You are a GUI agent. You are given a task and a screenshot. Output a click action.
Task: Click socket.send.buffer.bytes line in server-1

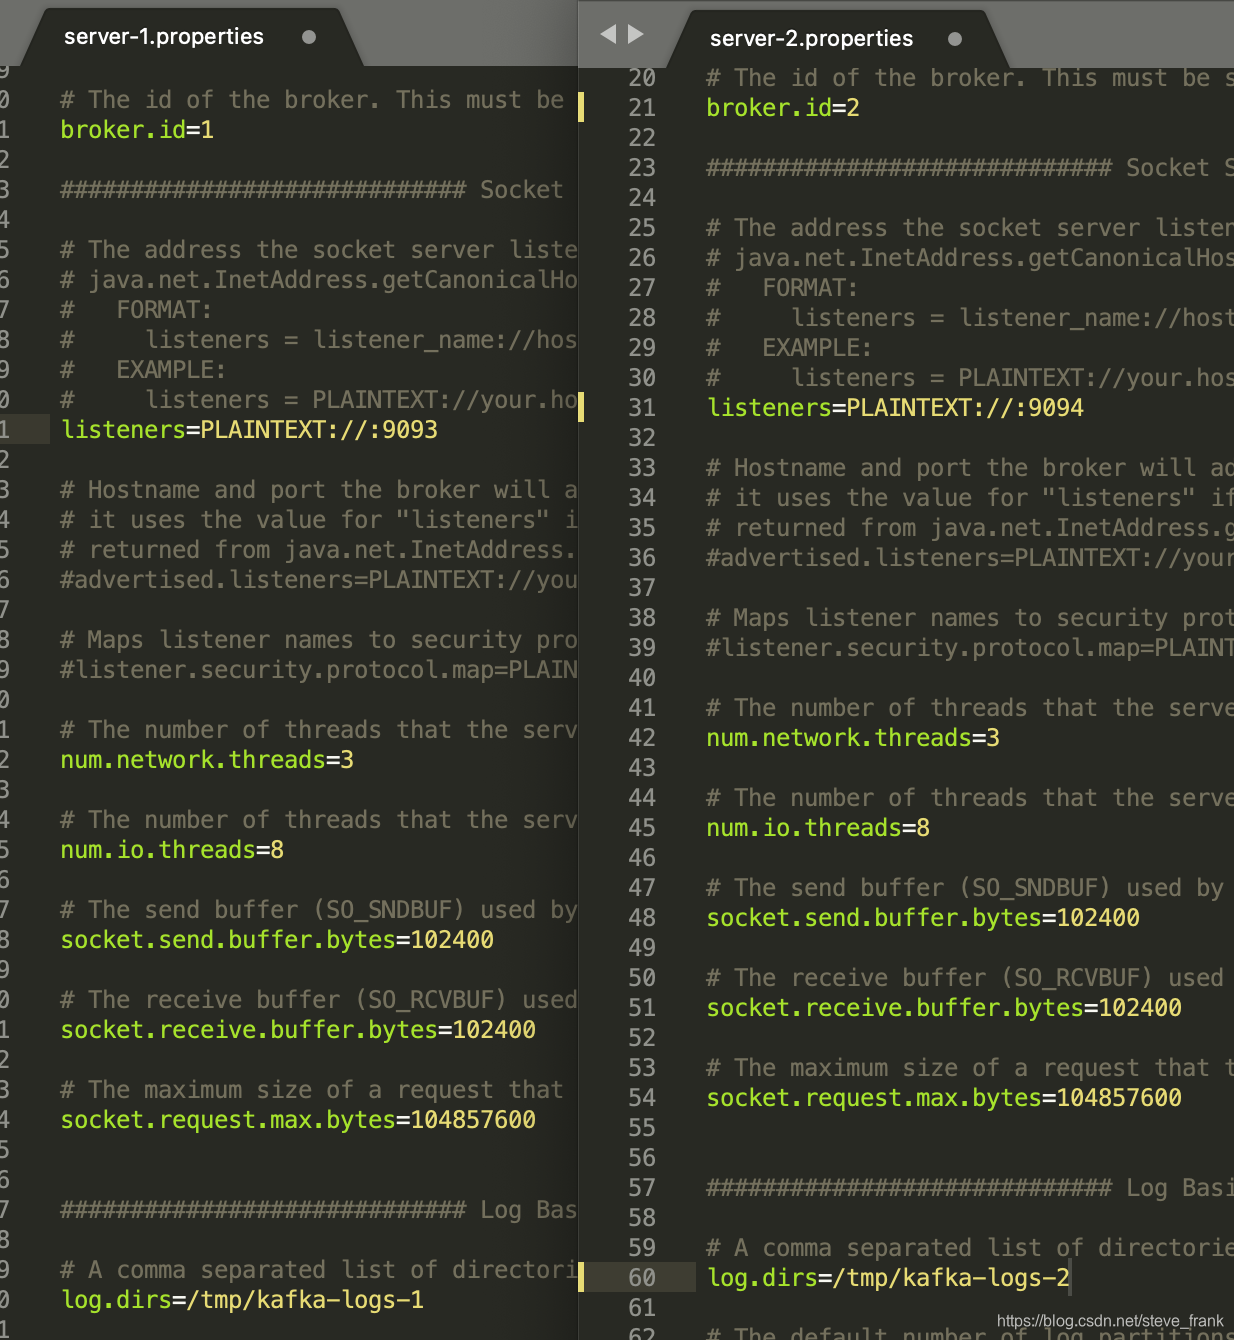(277, 940)
